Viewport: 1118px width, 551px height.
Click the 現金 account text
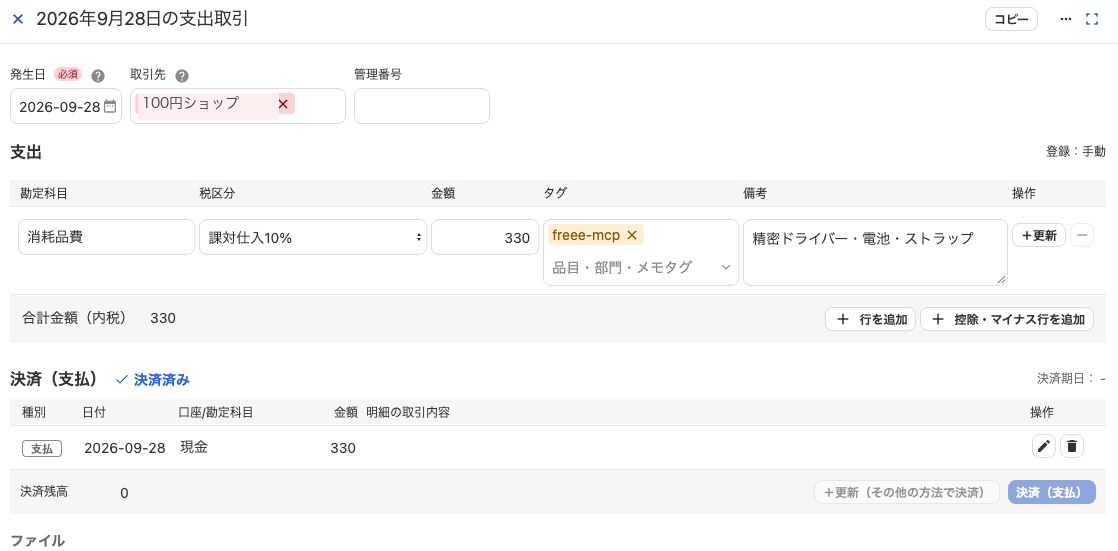point(194,448)
